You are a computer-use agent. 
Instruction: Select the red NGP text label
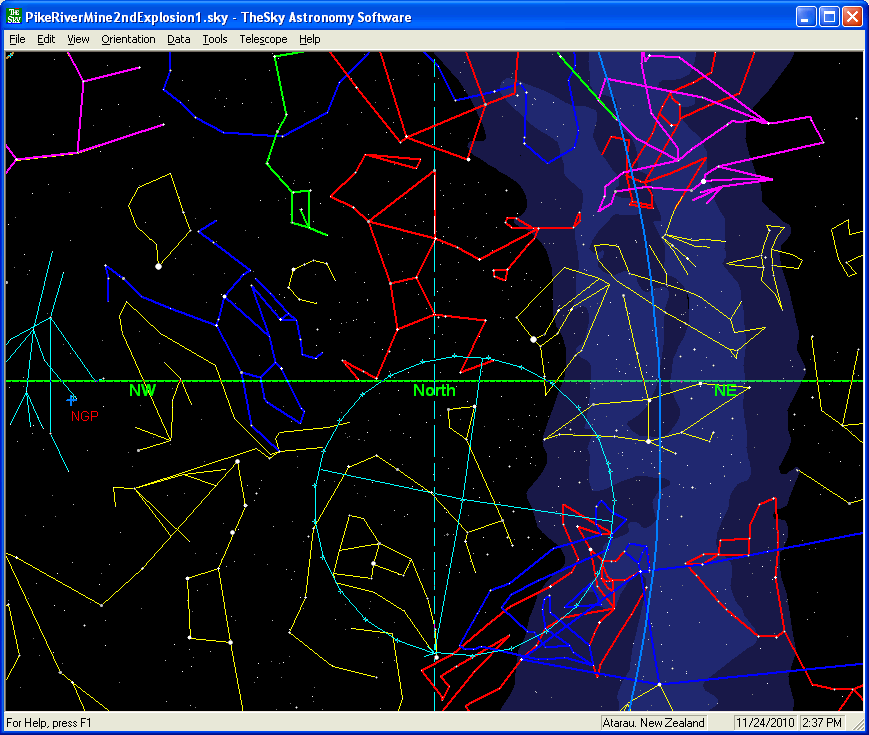(x=85, y=416)
